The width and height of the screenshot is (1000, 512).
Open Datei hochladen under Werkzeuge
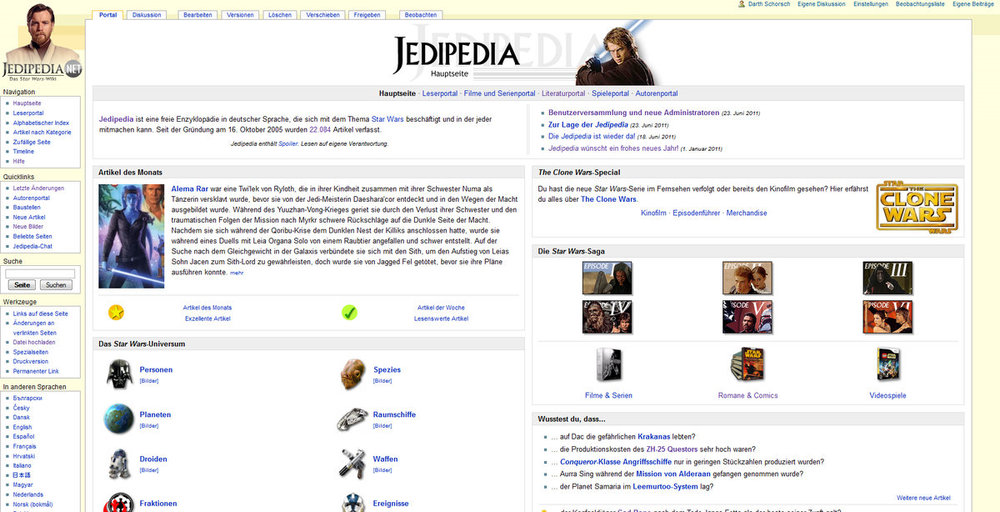[34, 342]
